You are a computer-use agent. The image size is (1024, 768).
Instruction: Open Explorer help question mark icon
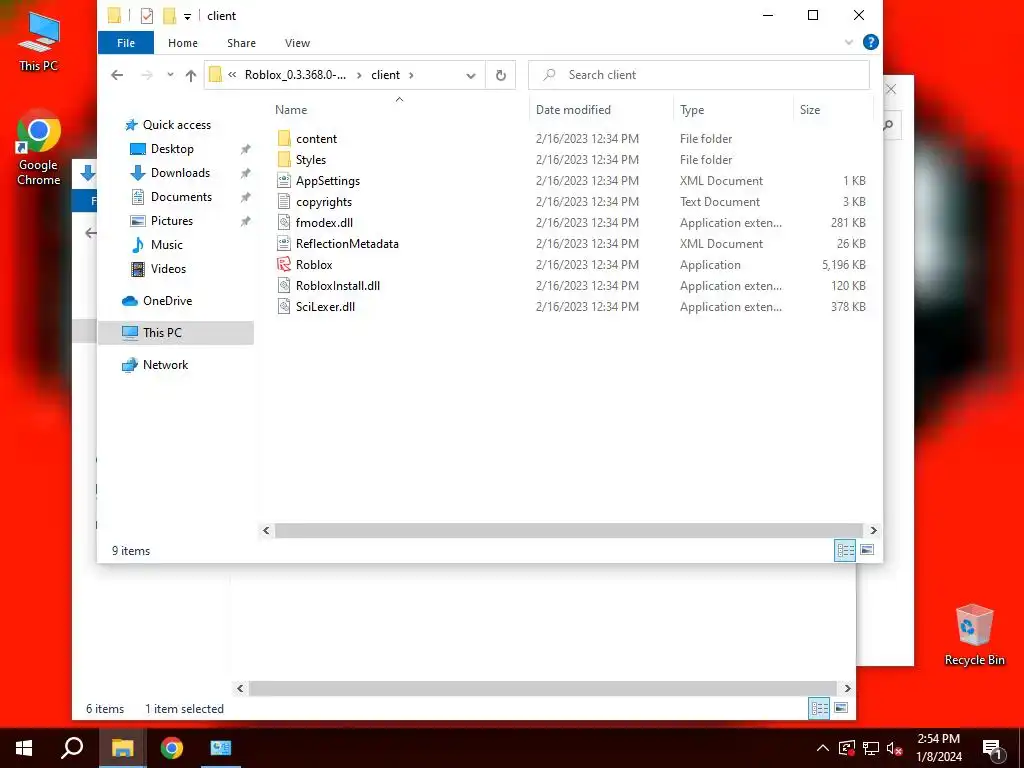coord(871,42)
